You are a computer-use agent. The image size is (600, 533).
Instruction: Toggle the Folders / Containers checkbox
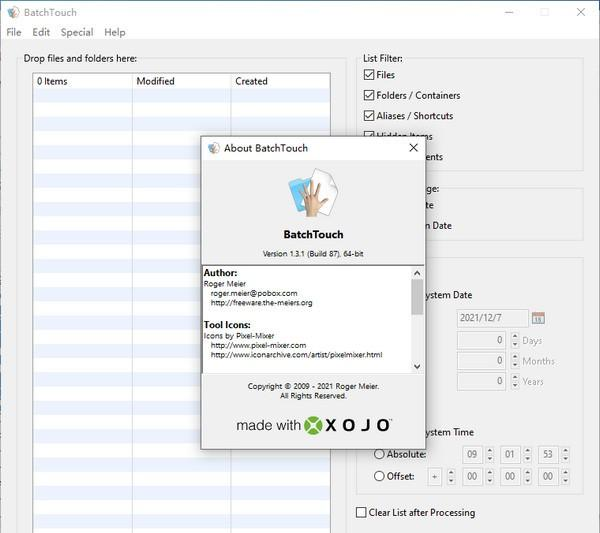[x=369, y=95]
